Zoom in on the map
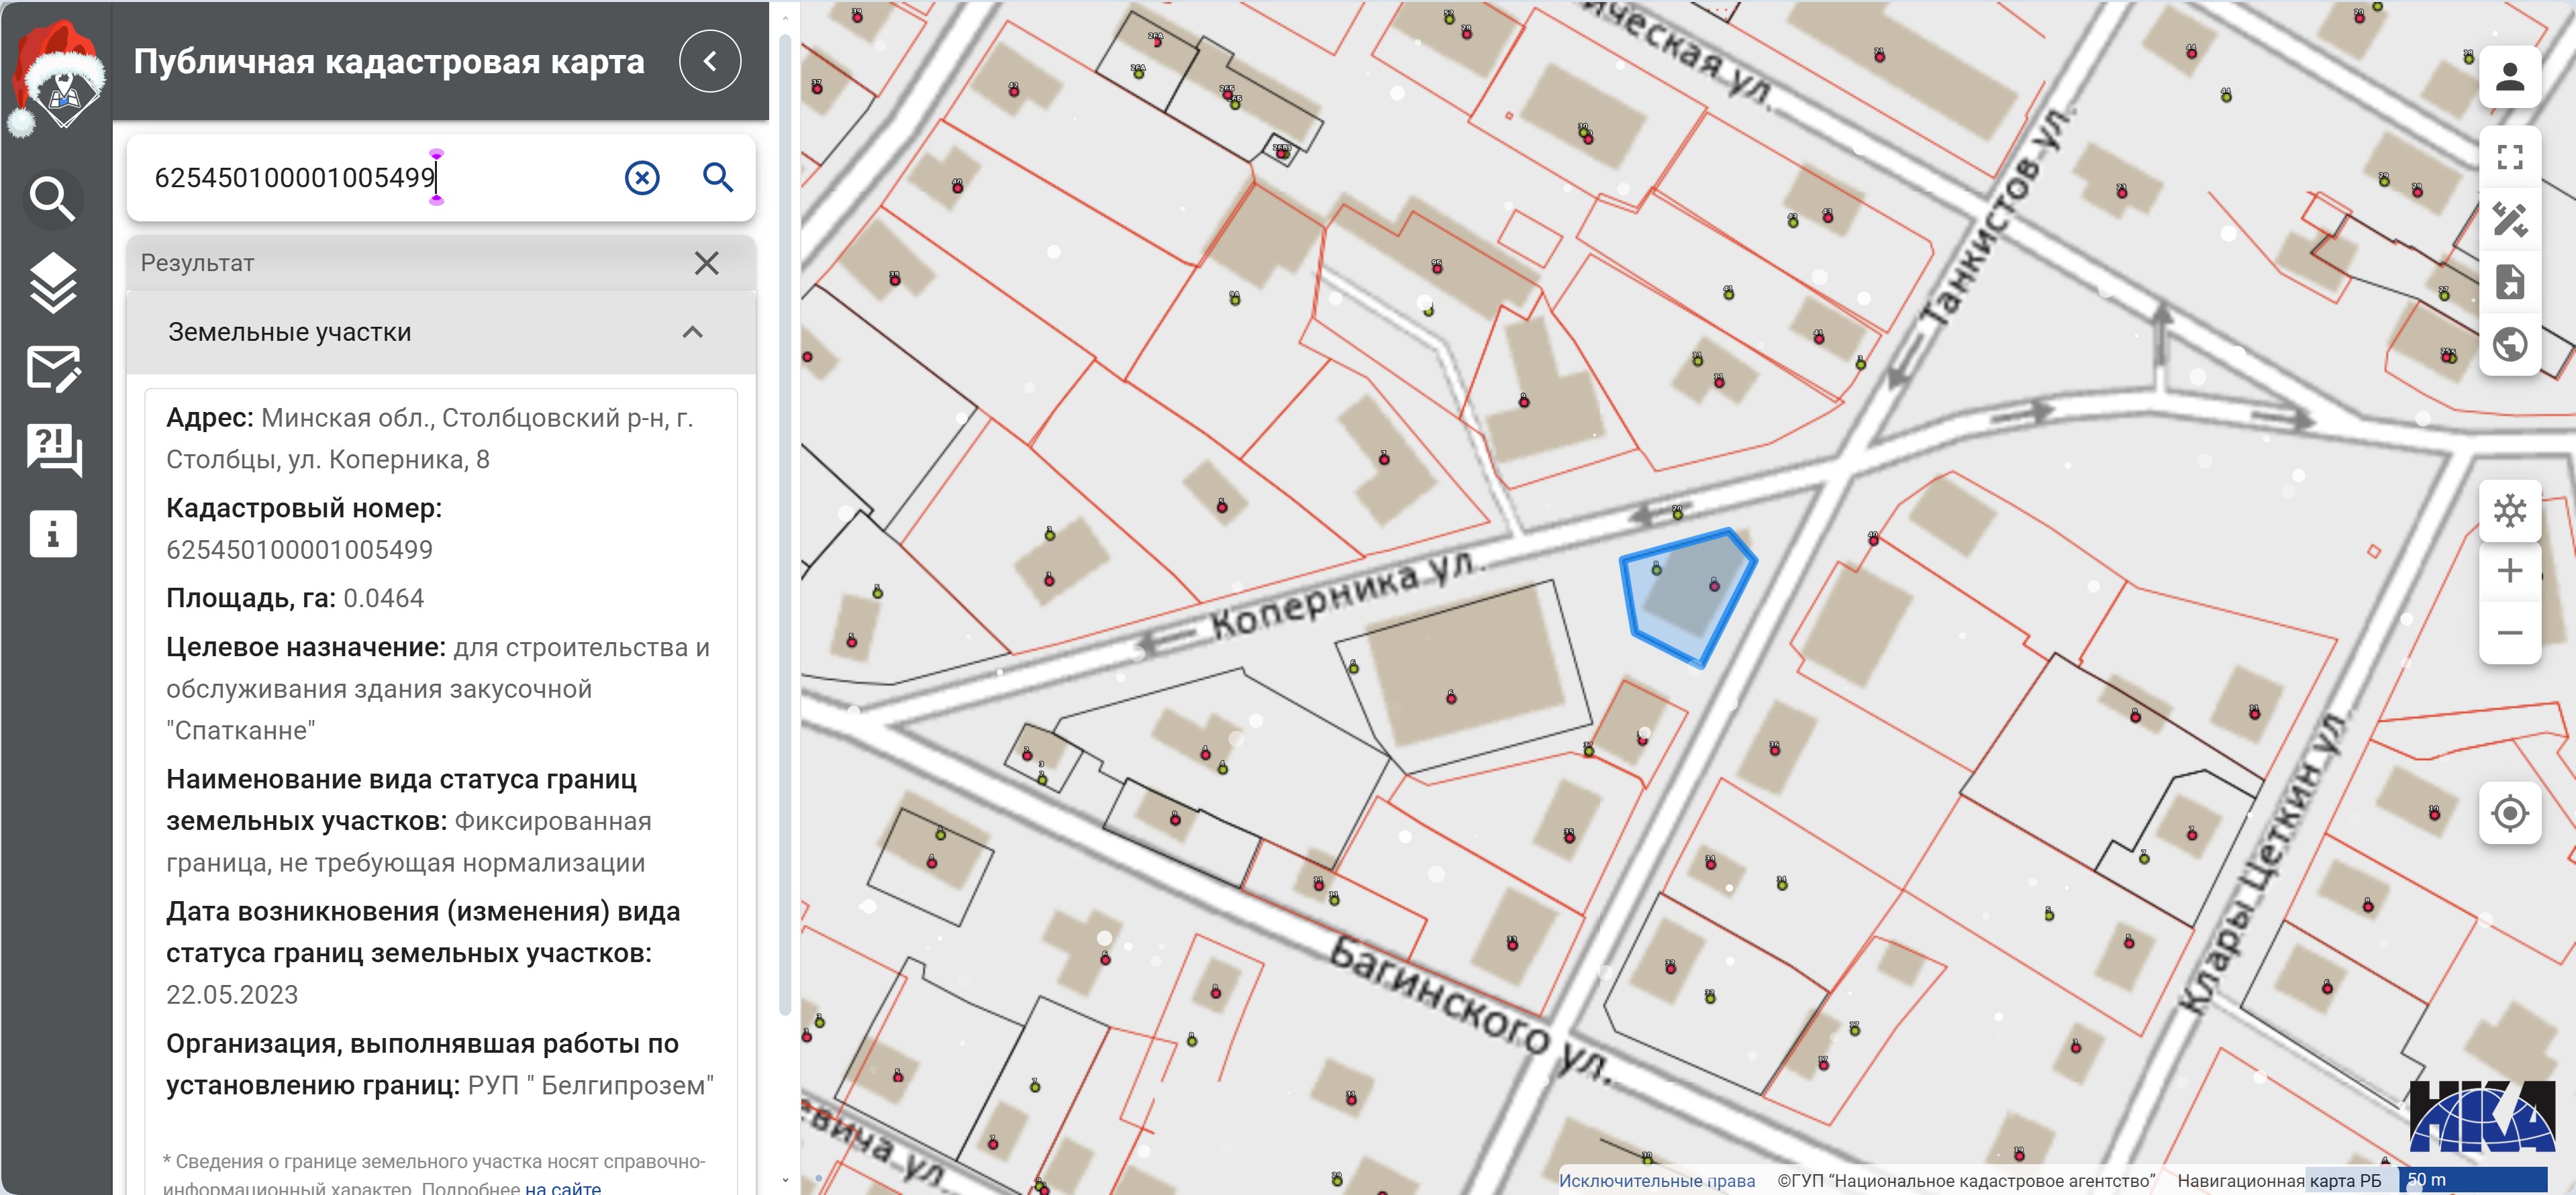 tap(2509, 571)
